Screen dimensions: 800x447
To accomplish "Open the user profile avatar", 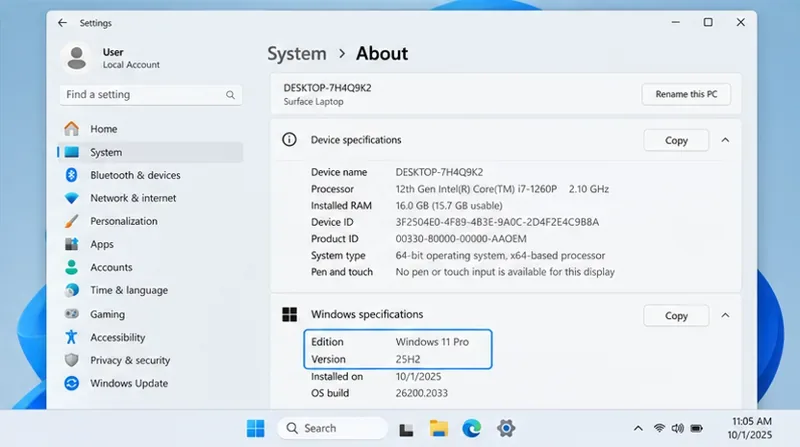I will point(77,58).
